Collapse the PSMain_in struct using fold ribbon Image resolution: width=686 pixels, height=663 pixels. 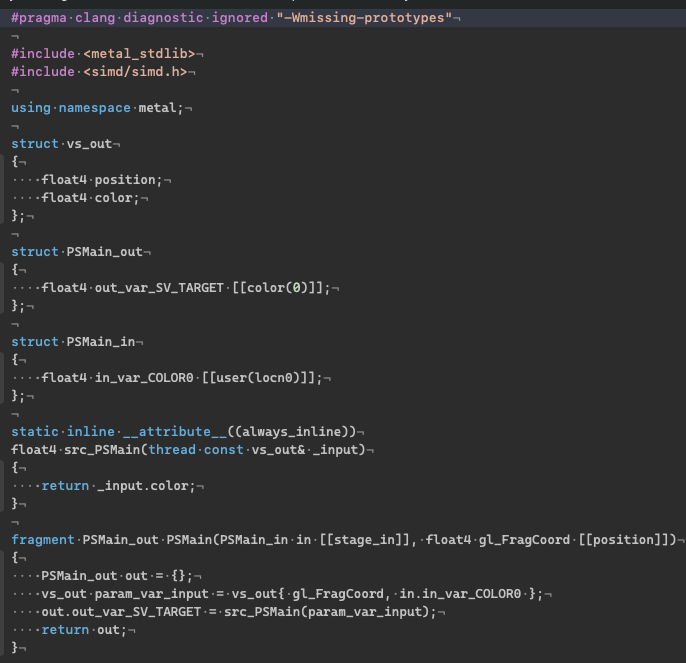tap(2, 378)
